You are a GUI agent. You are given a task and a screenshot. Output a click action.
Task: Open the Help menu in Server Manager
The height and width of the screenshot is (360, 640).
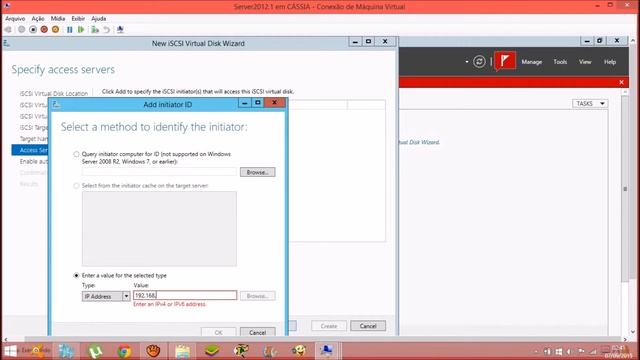coord(610,62)
